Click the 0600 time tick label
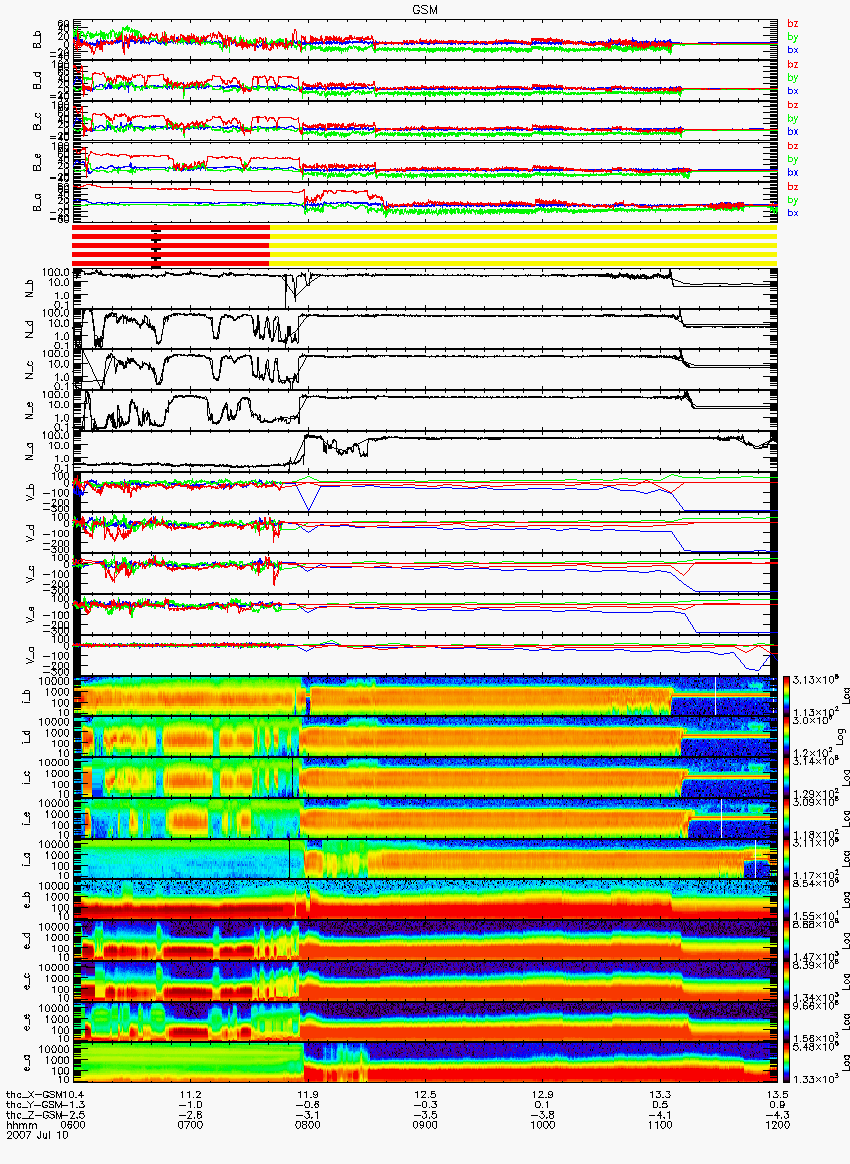Image resolution: width=850 pixels, height=1164 pixels. click(73, 1125)
